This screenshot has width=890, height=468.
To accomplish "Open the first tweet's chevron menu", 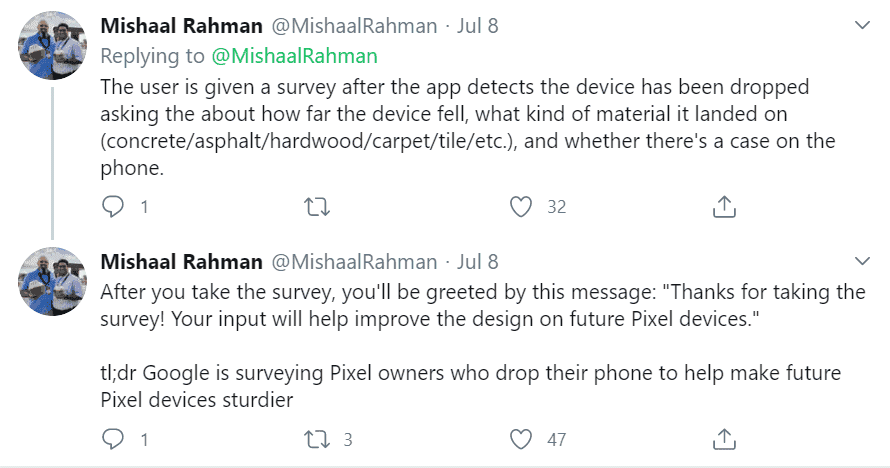I will point(862,25).
